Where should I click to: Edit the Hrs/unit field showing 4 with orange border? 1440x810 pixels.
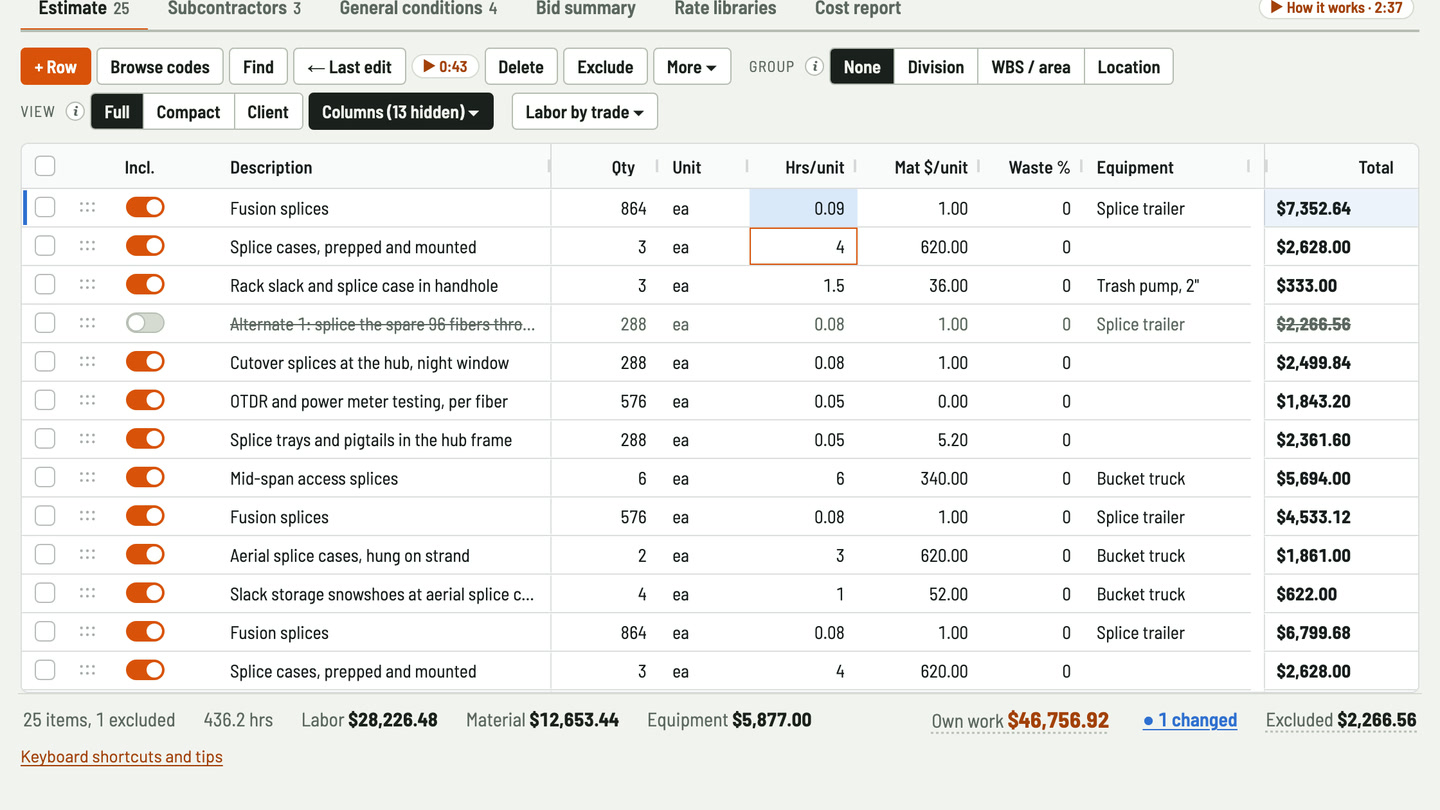point(803,247)
